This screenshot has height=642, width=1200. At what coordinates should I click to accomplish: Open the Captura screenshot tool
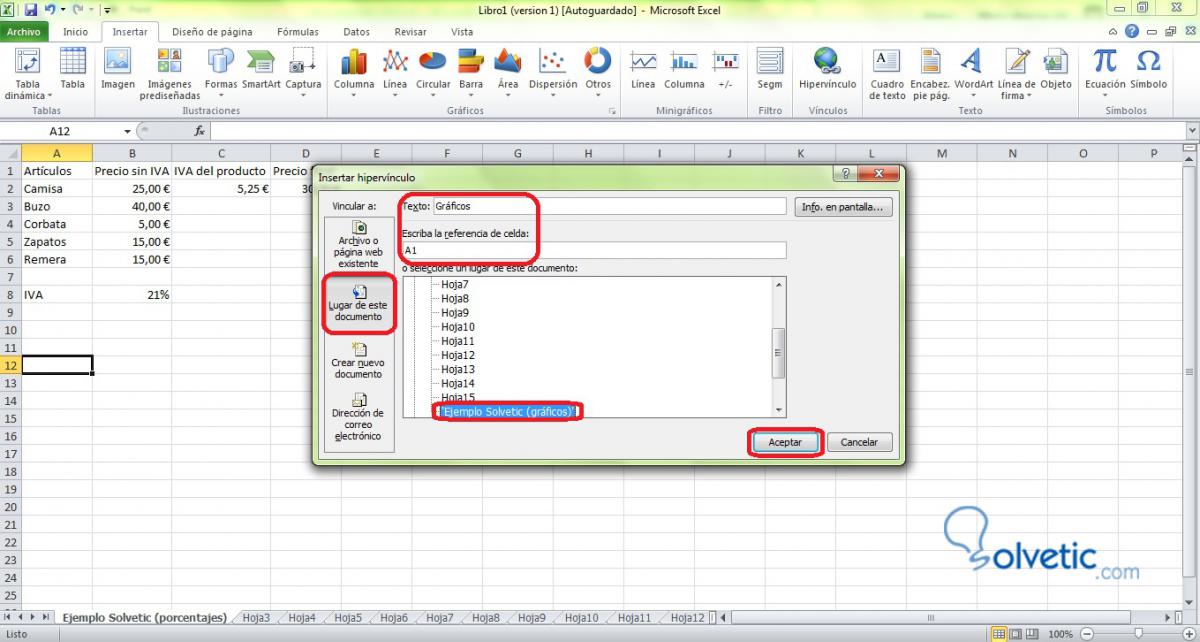303,73
